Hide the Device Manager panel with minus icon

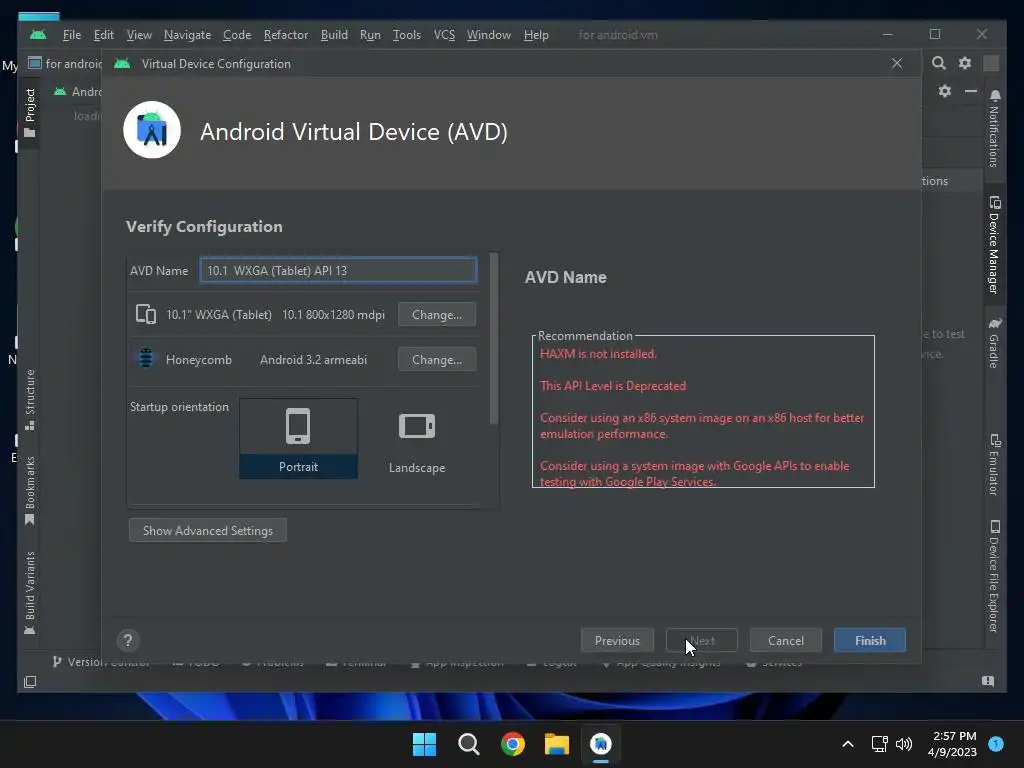[971, 91]
